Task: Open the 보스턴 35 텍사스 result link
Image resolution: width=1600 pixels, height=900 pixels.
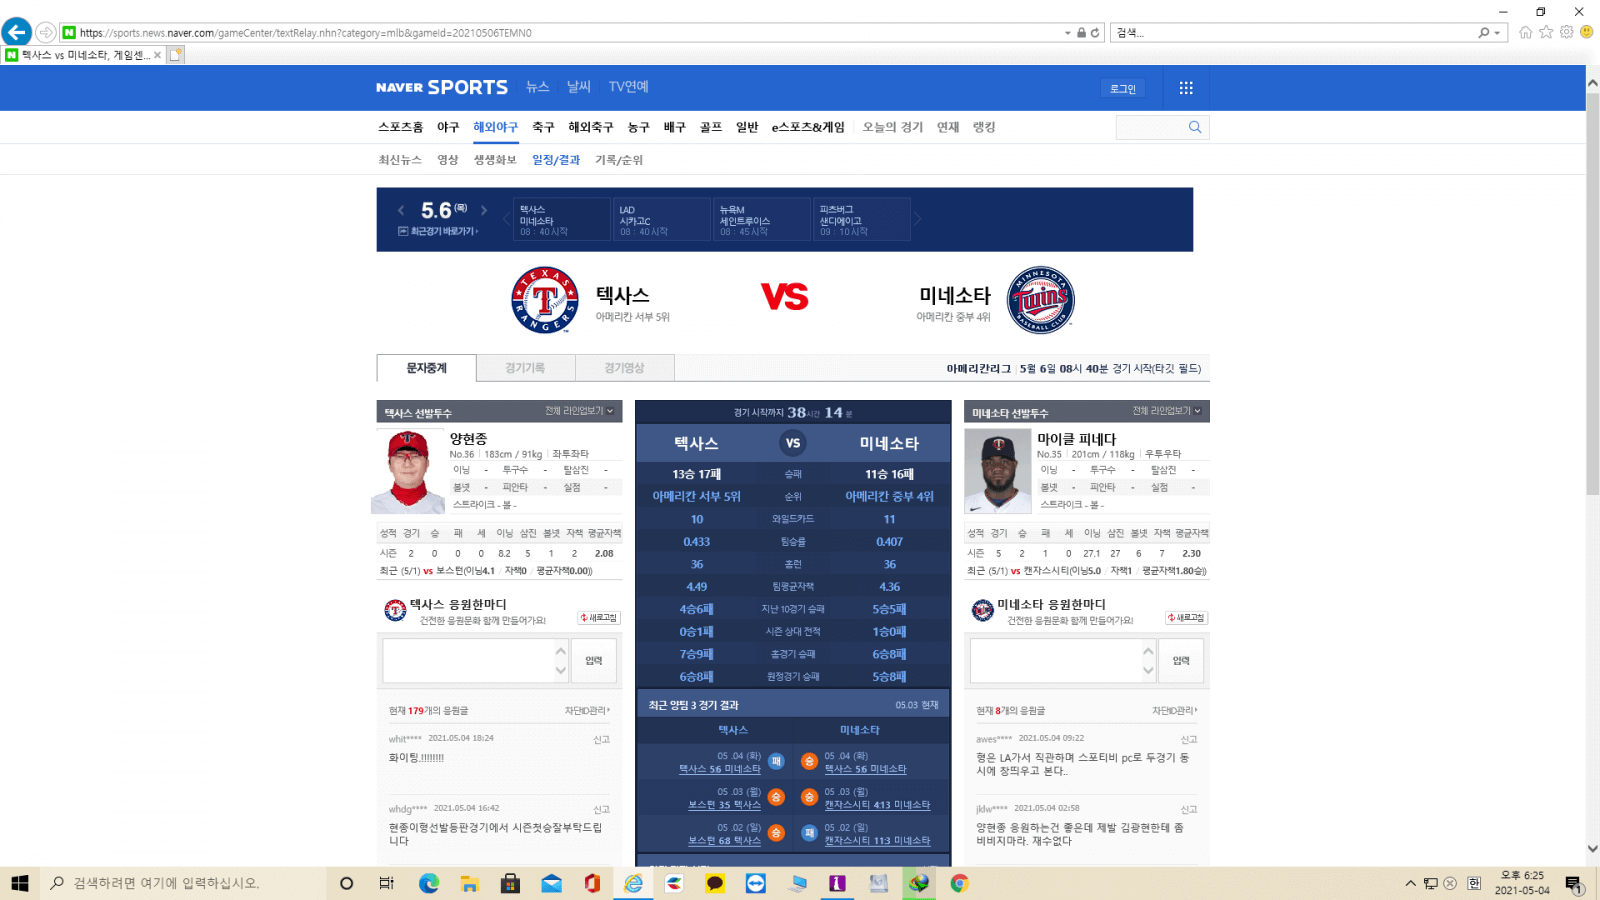Action: coord(724,805)
